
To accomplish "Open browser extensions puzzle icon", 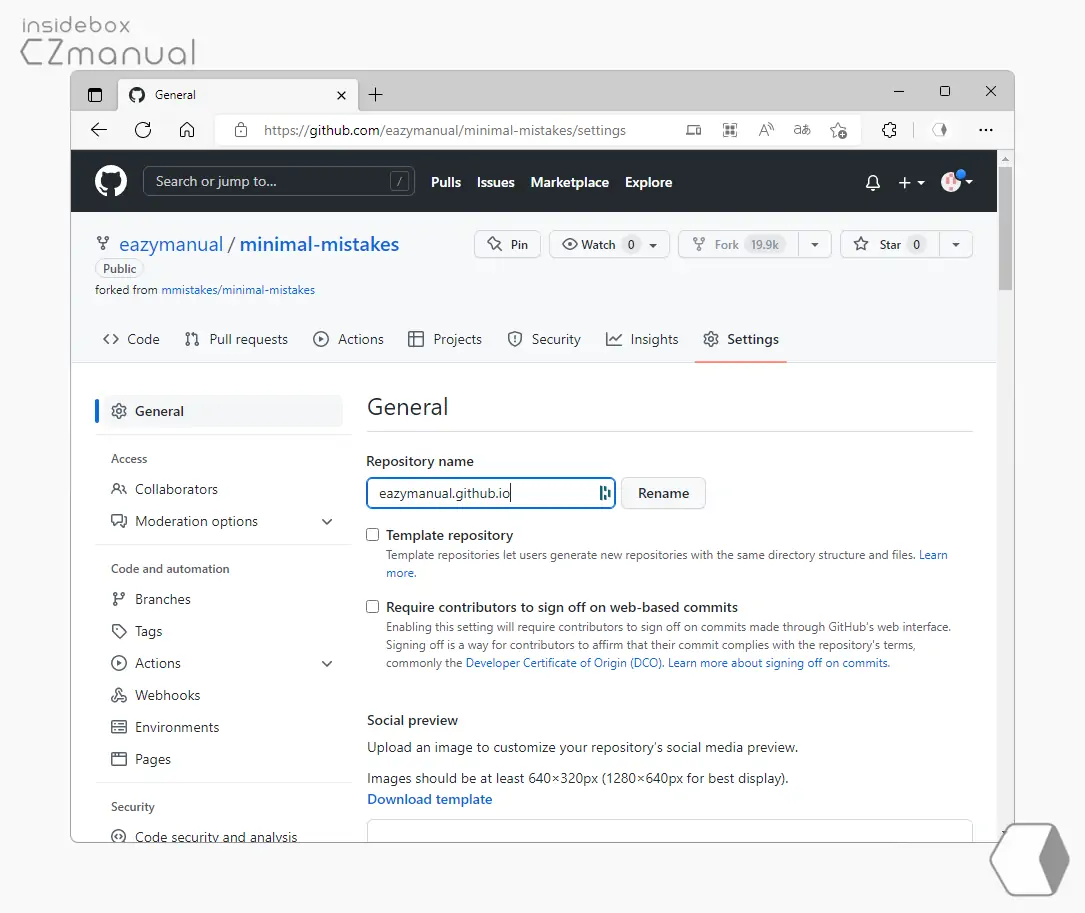I will (889, 130).
